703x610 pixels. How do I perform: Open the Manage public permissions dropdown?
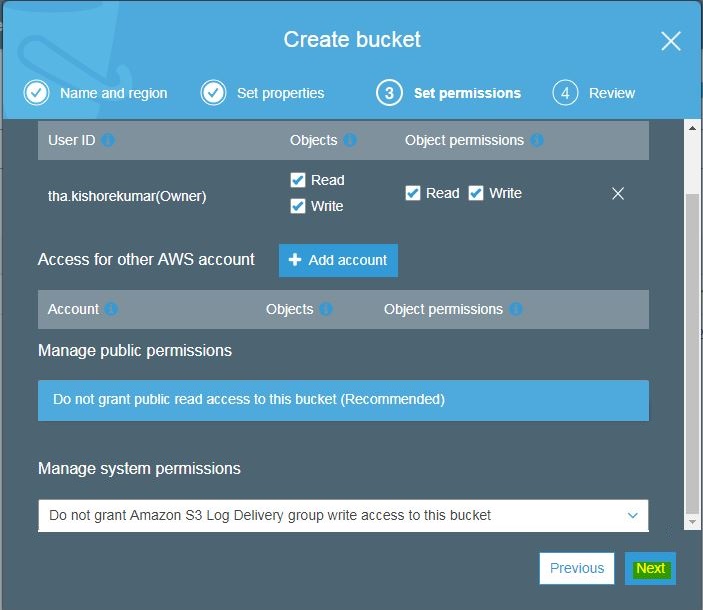coord(343,399)
